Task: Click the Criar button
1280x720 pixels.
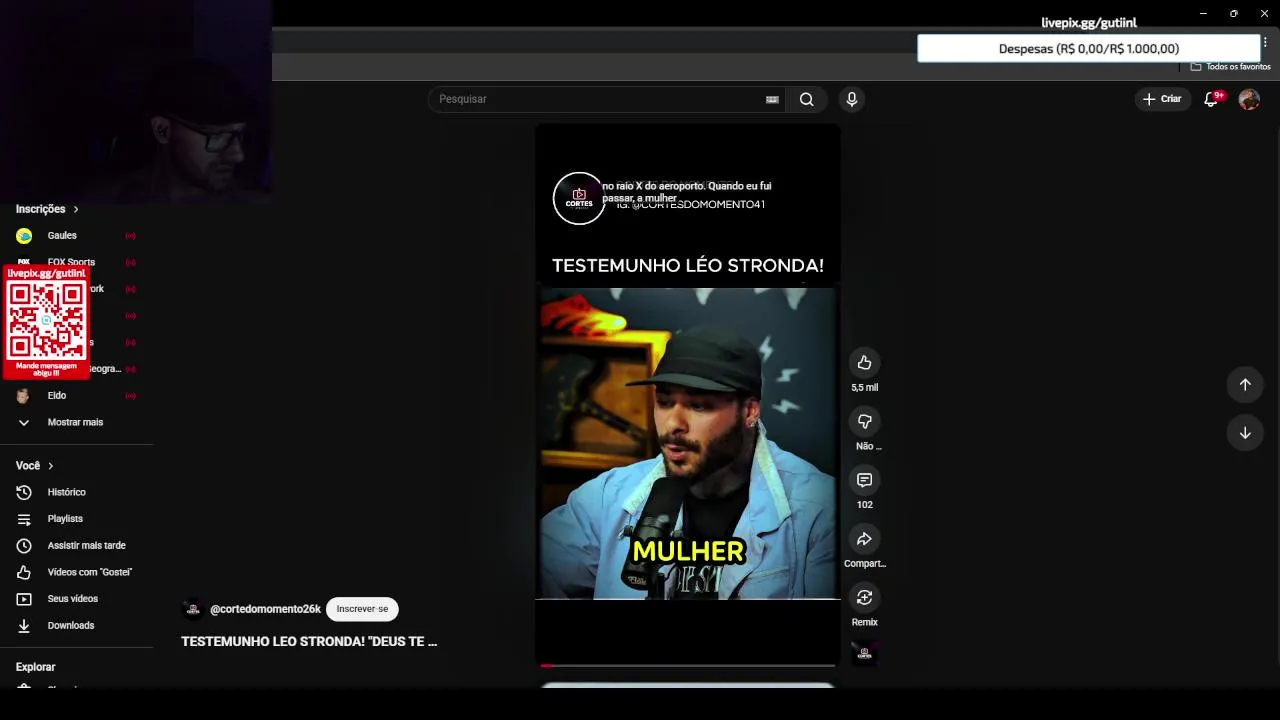Action: 1162,99
